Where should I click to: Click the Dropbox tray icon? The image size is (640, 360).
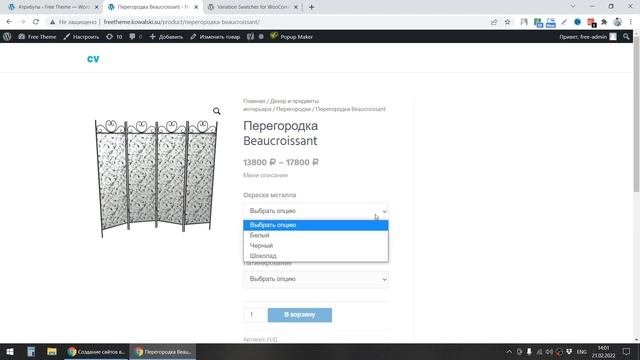point(569,351)
